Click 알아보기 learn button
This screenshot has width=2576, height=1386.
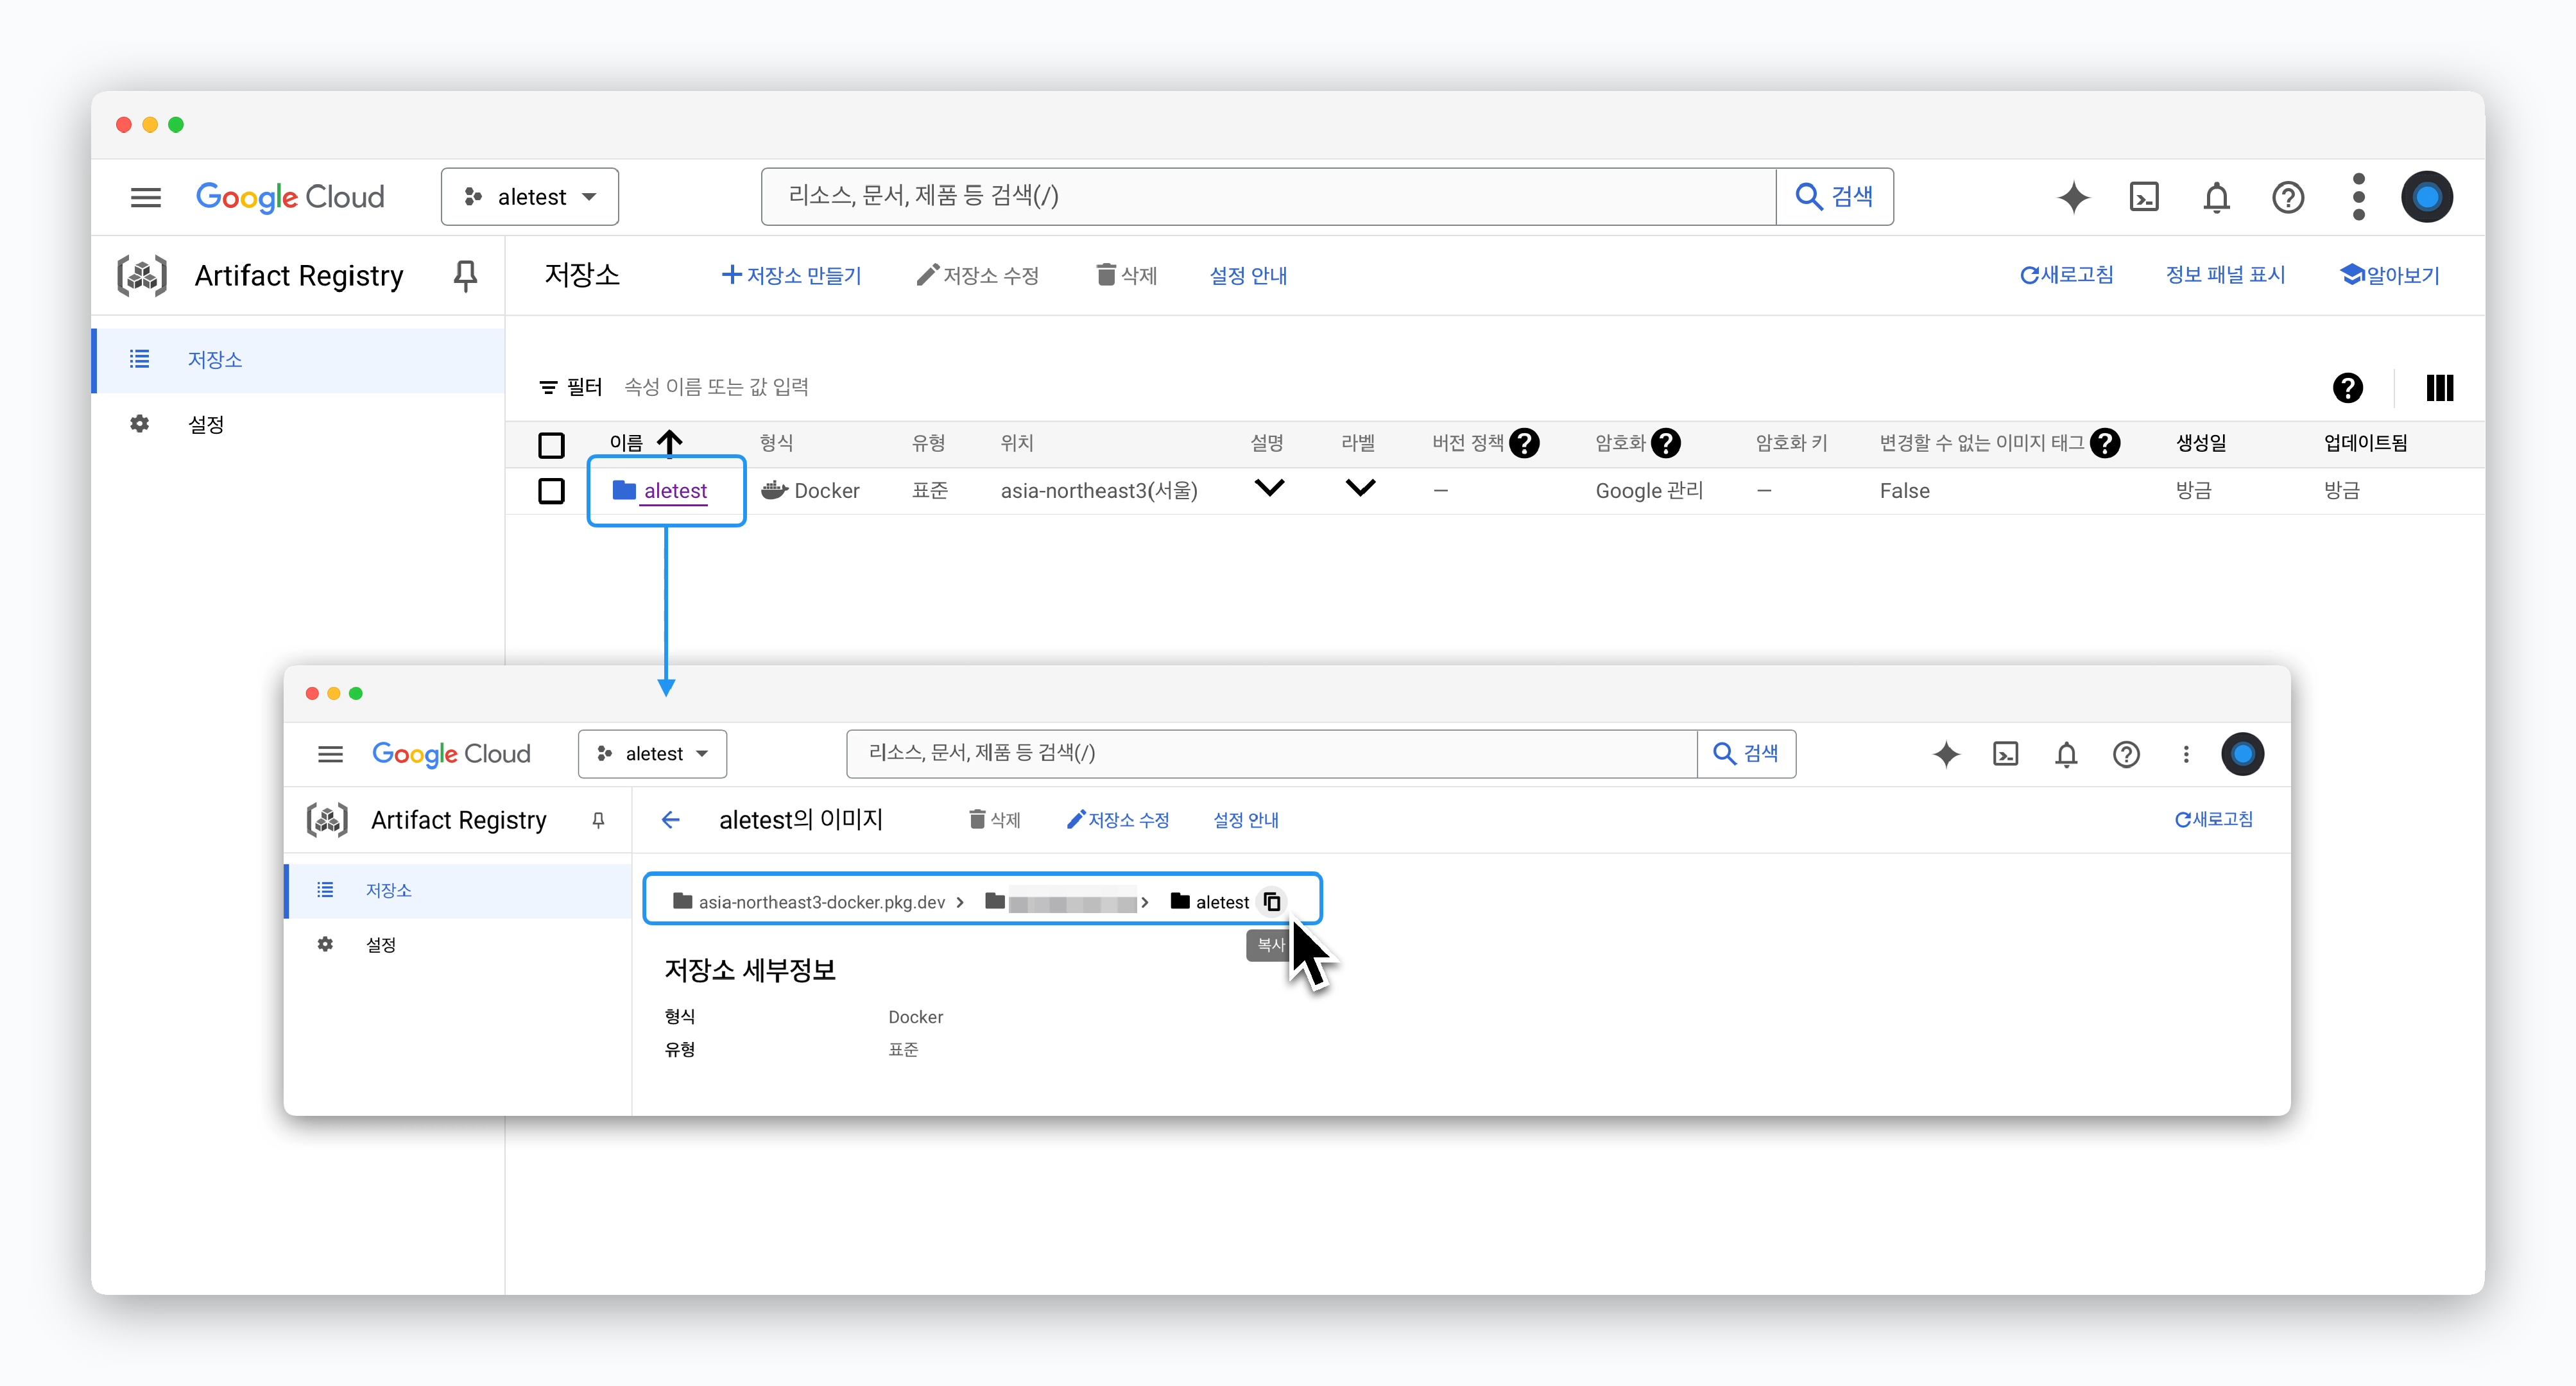(x=2390, y=275)
